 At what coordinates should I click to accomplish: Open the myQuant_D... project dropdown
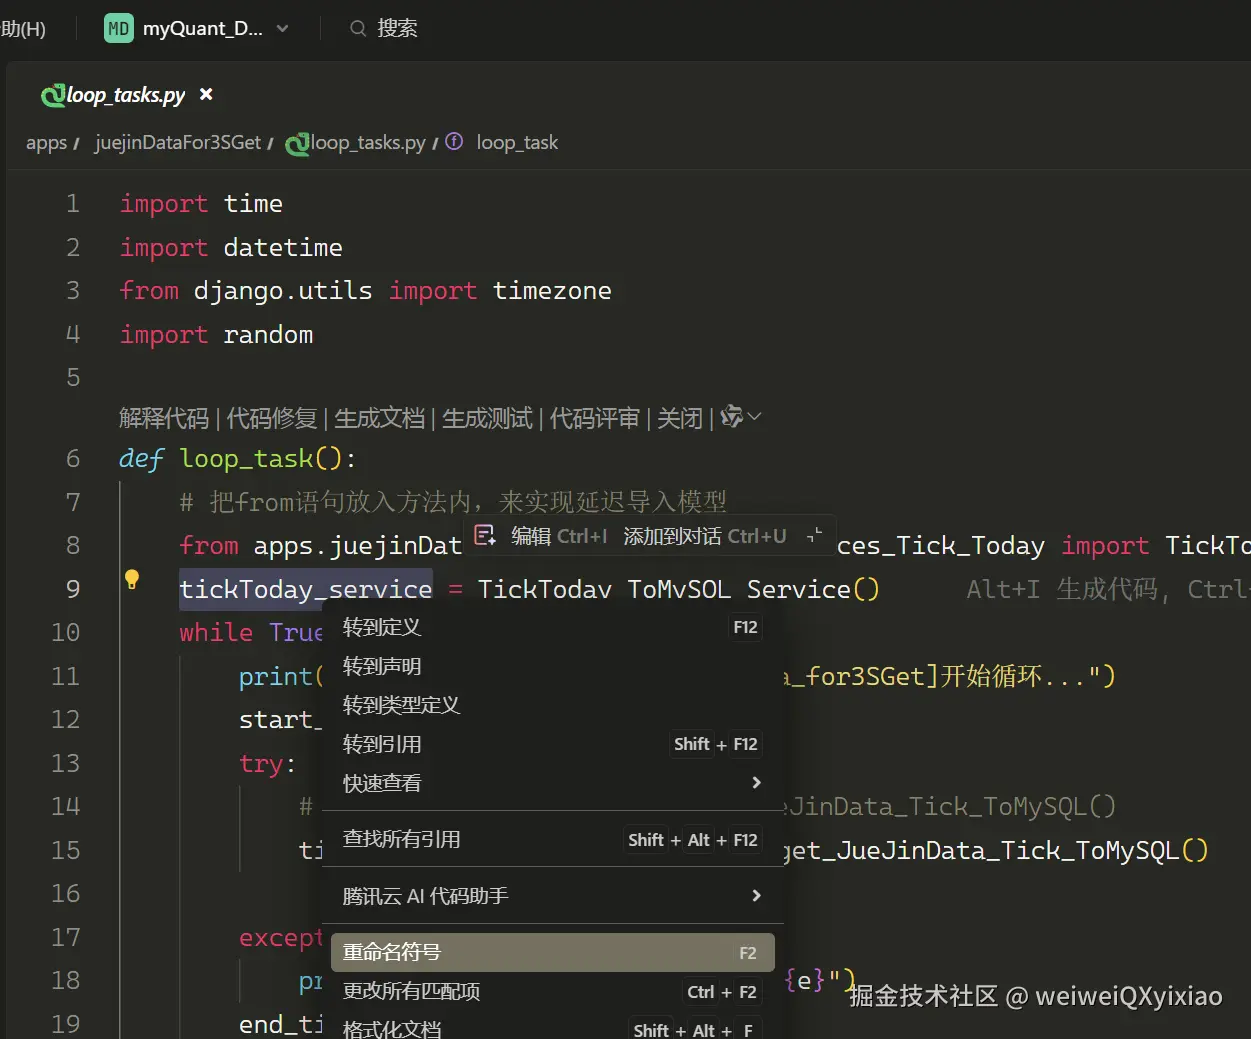(282, 28)
